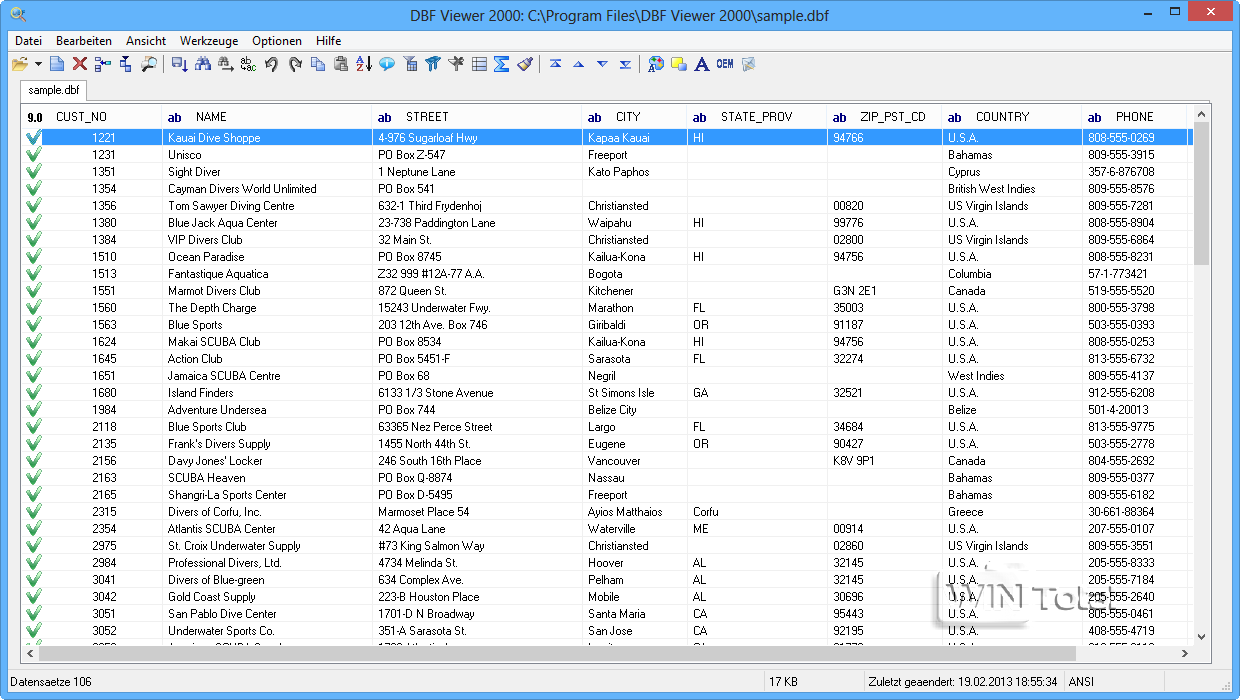This screenshot has height=700, width=1240.
Task: Open the color settings palette icon
Action: click(655, 64)
